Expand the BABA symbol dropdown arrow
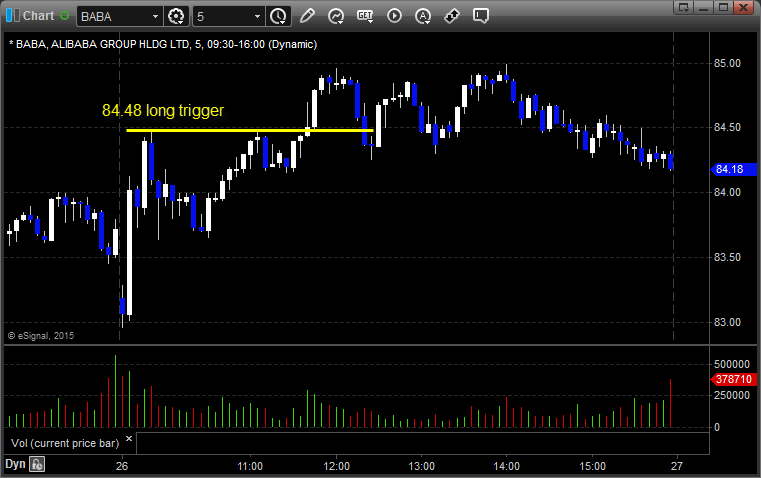This screenshot has height=478, width=761. (x=155, y=16)
